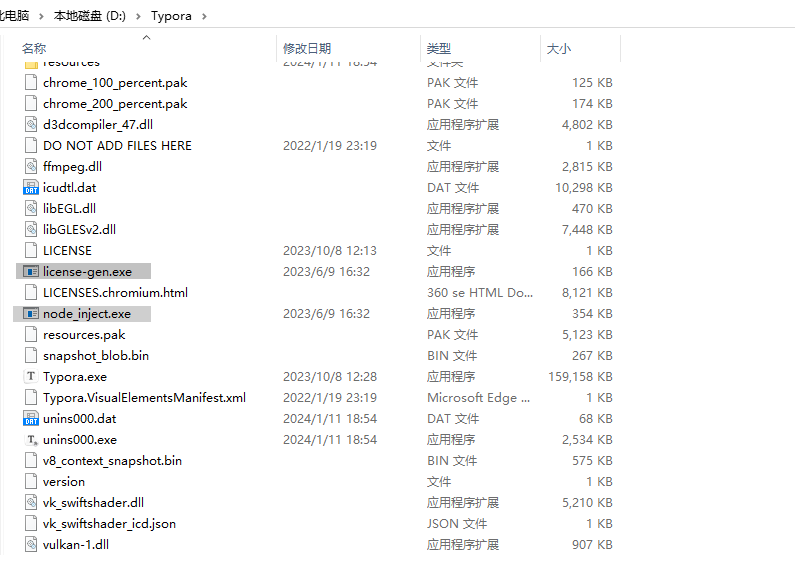
Task: Click the 10,298 KB size value
Action: click(584, 188)
